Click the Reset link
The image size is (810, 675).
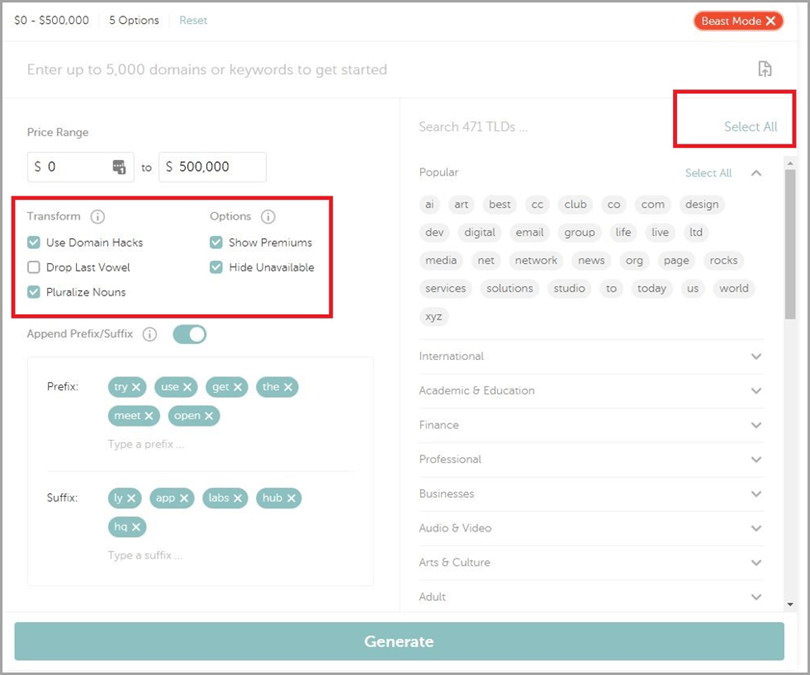(x=193, y=20)
